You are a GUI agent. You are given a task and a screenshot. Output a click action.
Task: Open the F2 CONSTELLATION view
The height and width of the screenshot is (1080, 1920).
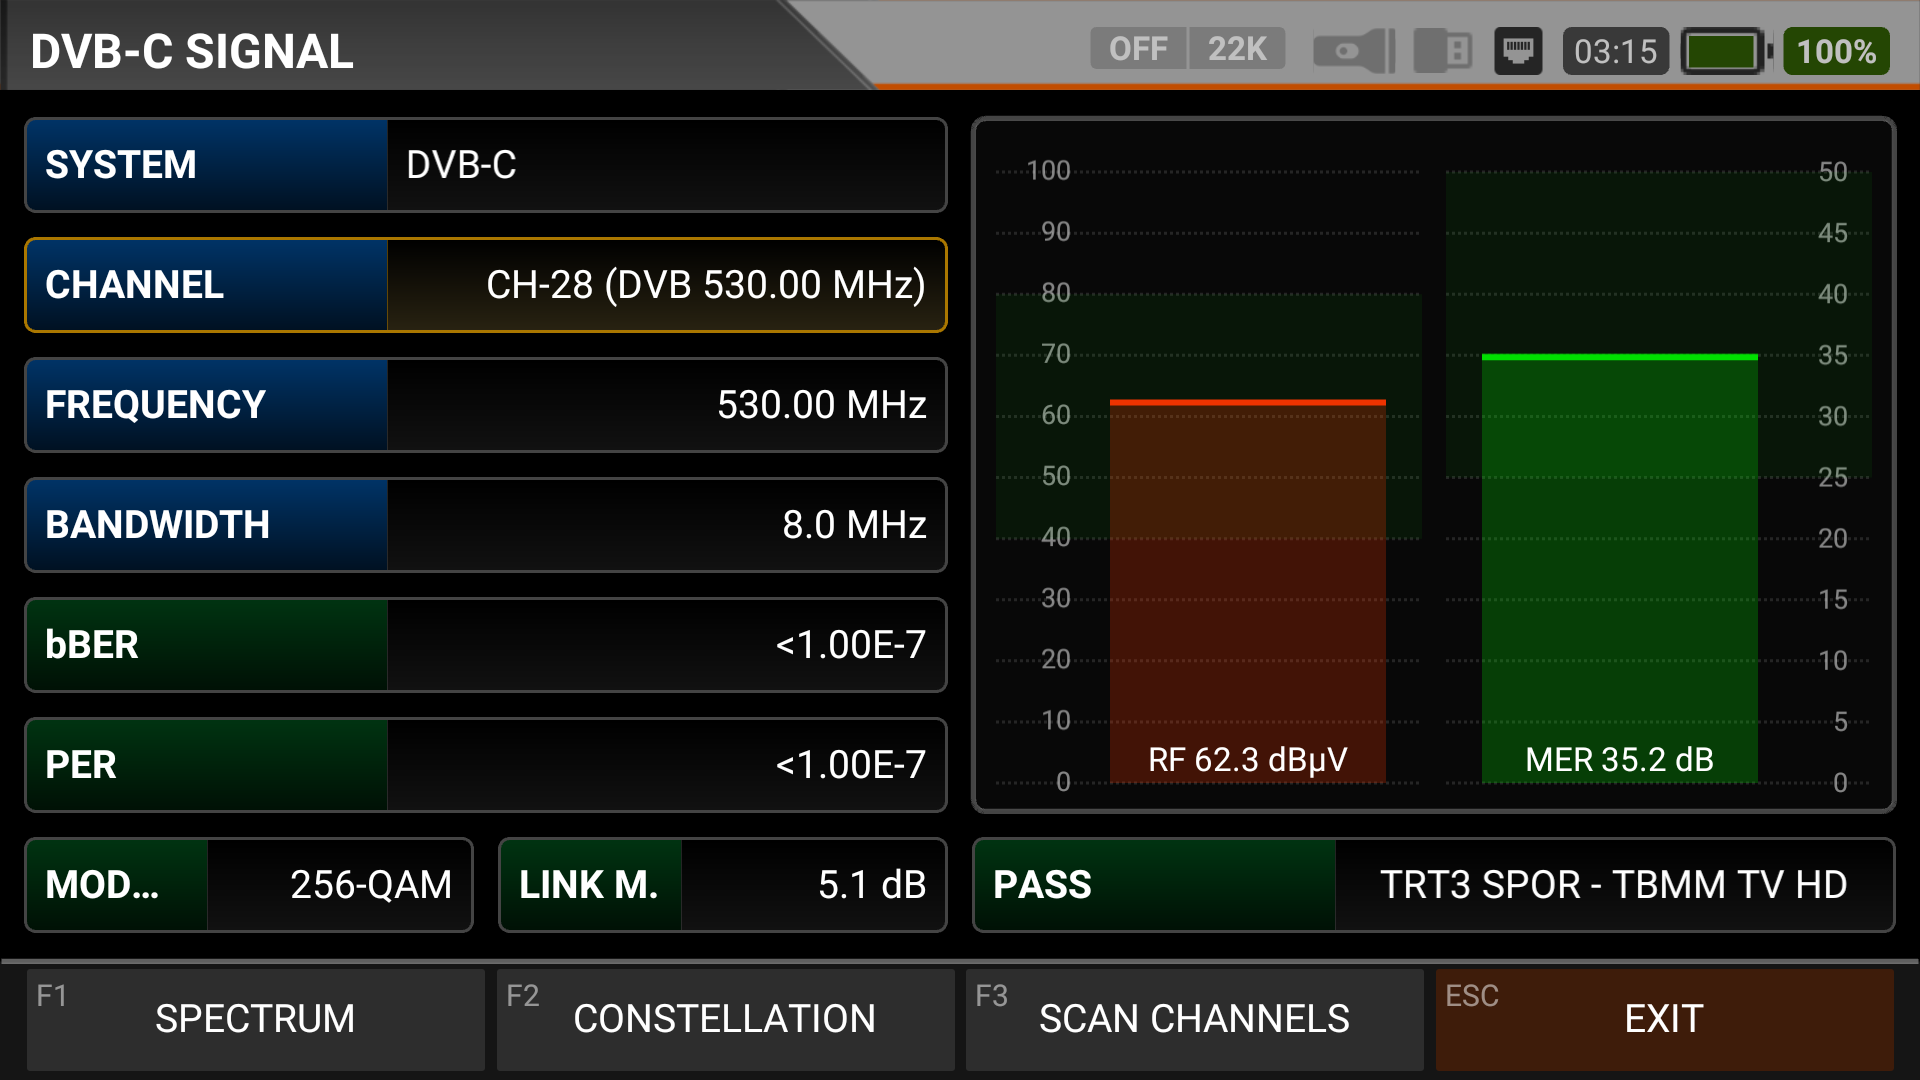725,1019
